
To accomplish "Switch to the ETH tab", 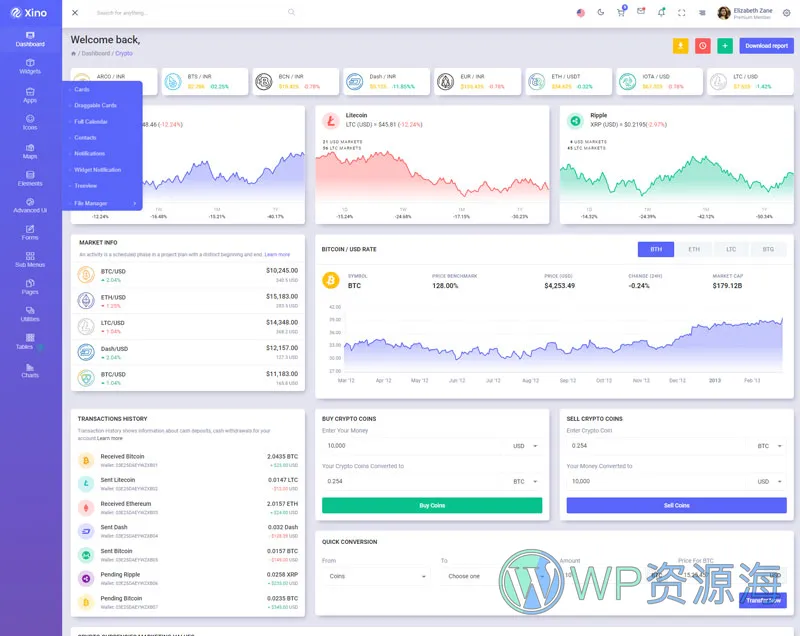I will click(693, 249).
